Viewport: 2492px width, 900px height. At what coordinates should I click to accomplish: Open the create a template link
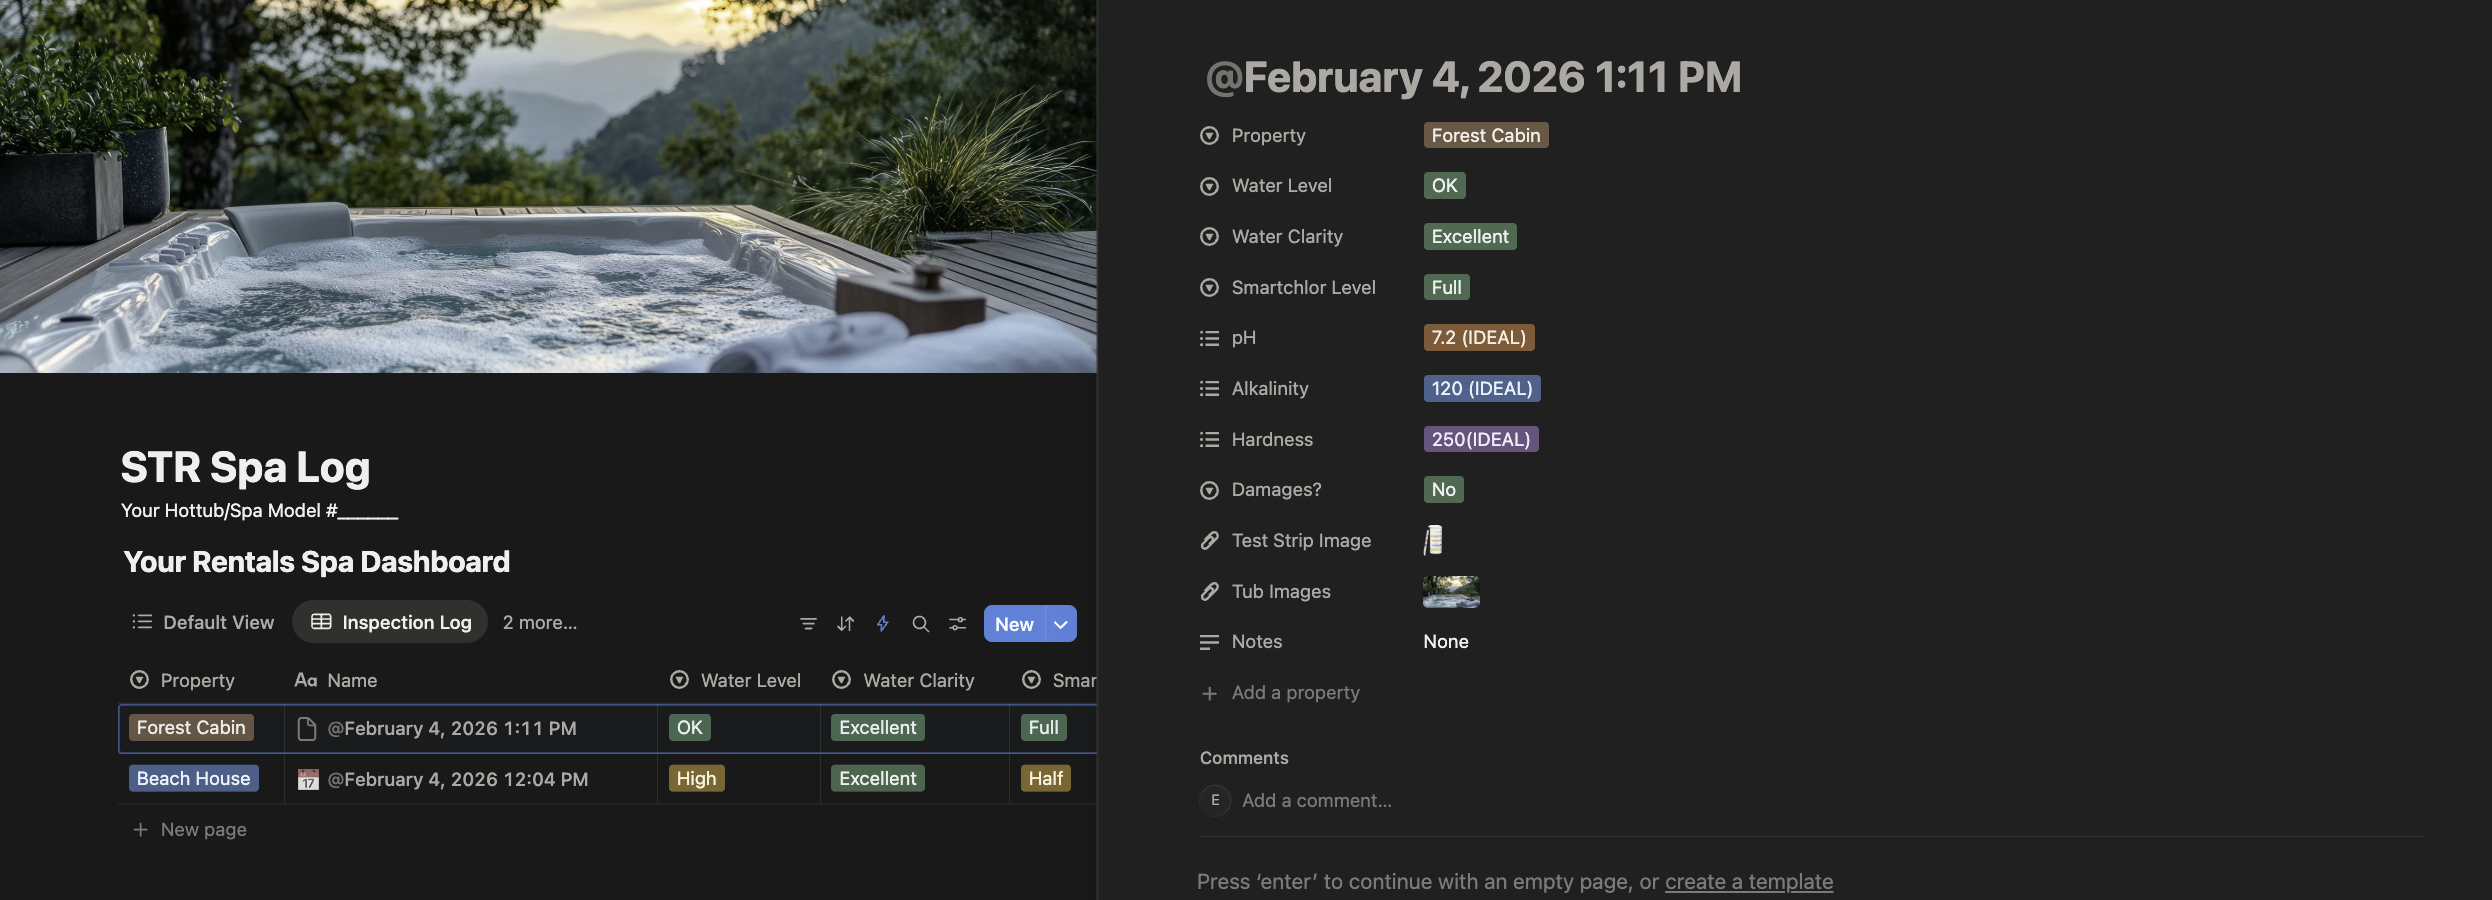[1749, 881]
